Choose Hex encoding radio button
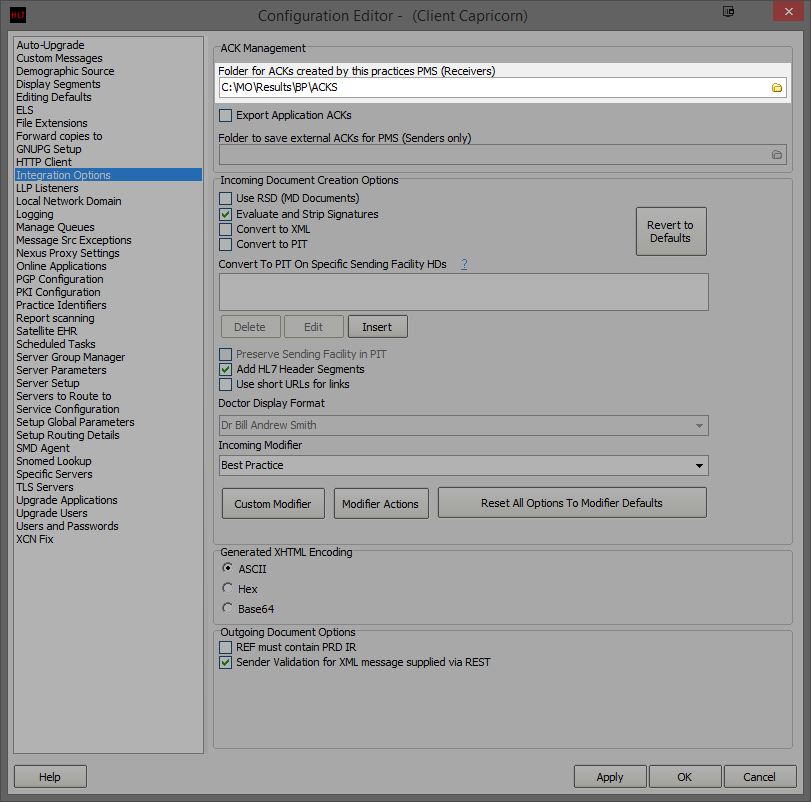Image resolution: width=811 pixels, height=802 pixels. click(228, 589)
